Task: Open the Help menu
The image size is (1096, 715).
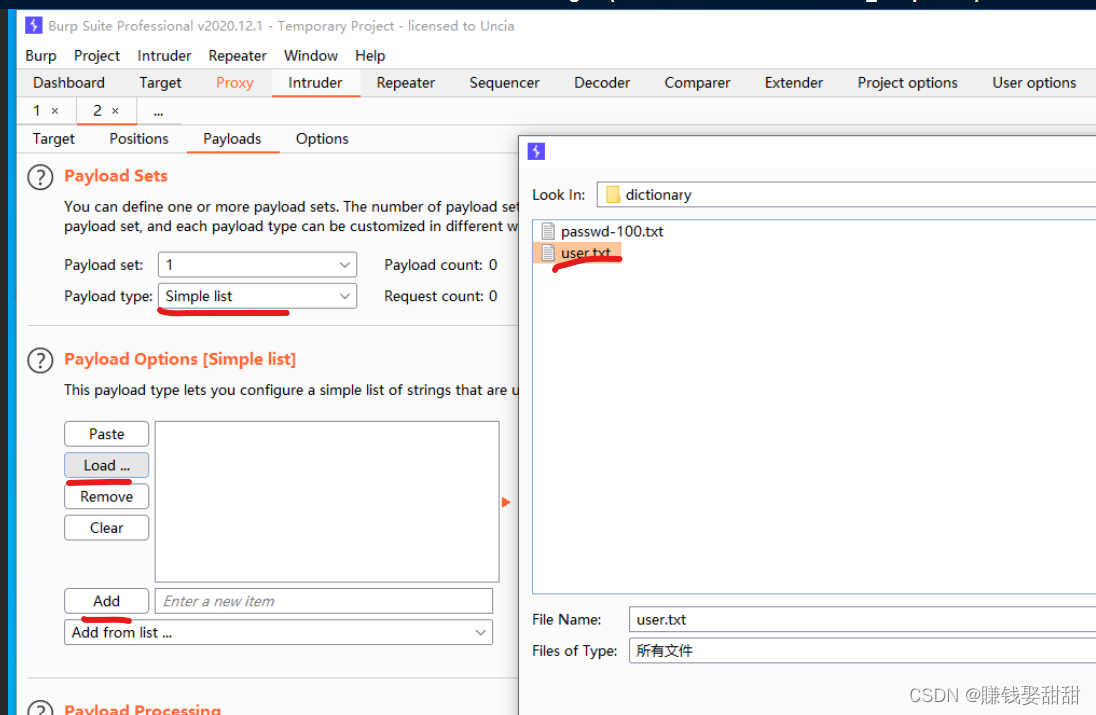Action: coord(370,56)
